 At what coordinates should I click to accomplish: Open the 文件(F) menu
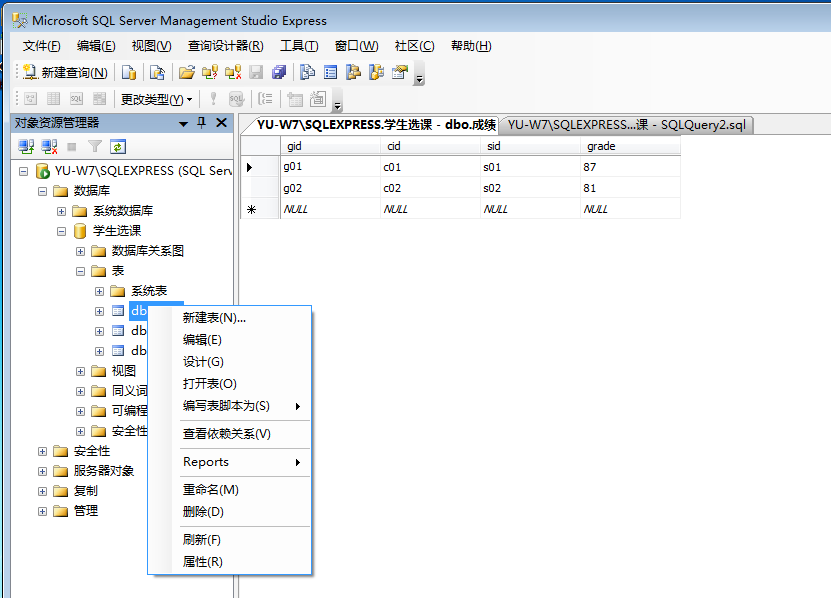click(41, 46)
